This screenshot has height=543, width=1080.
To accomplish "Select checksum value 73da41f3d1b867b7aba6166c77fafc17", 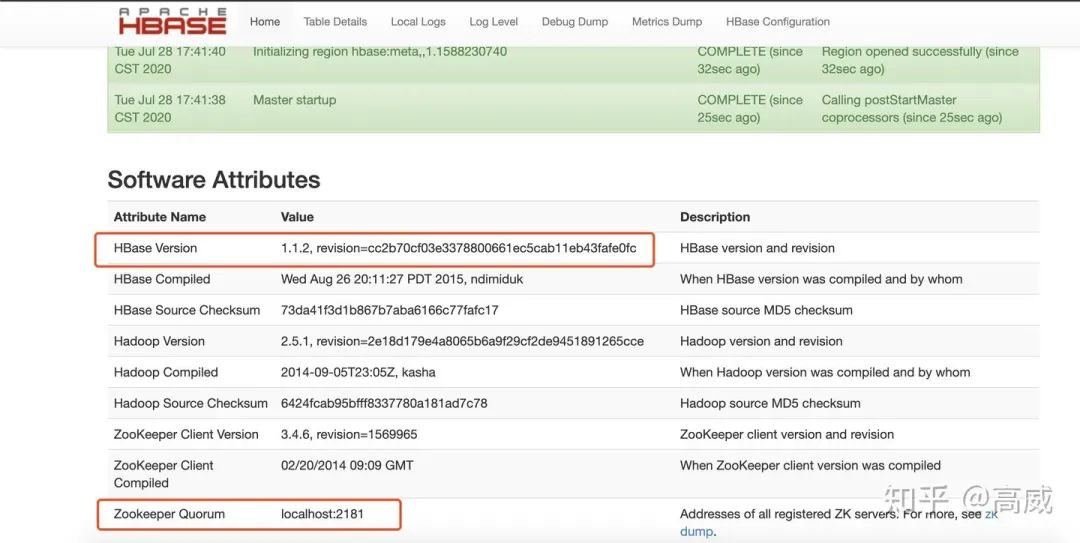I will (390, 310).
